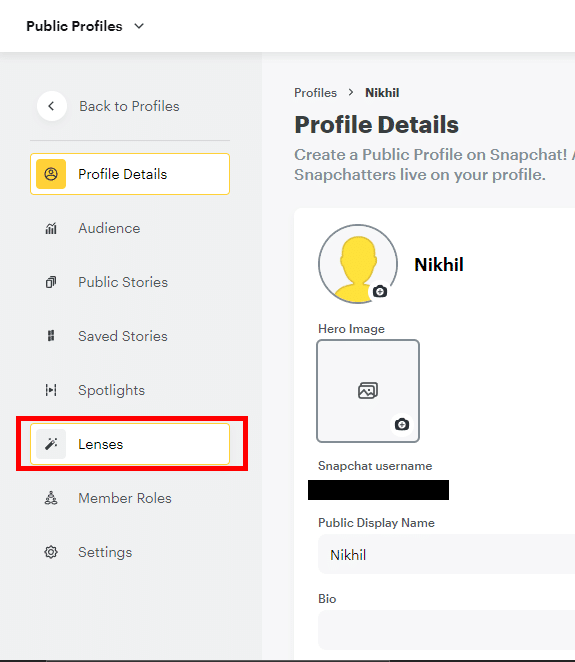
Task: Open the Public Profiles menu label
Action: [x=74, y=26]
